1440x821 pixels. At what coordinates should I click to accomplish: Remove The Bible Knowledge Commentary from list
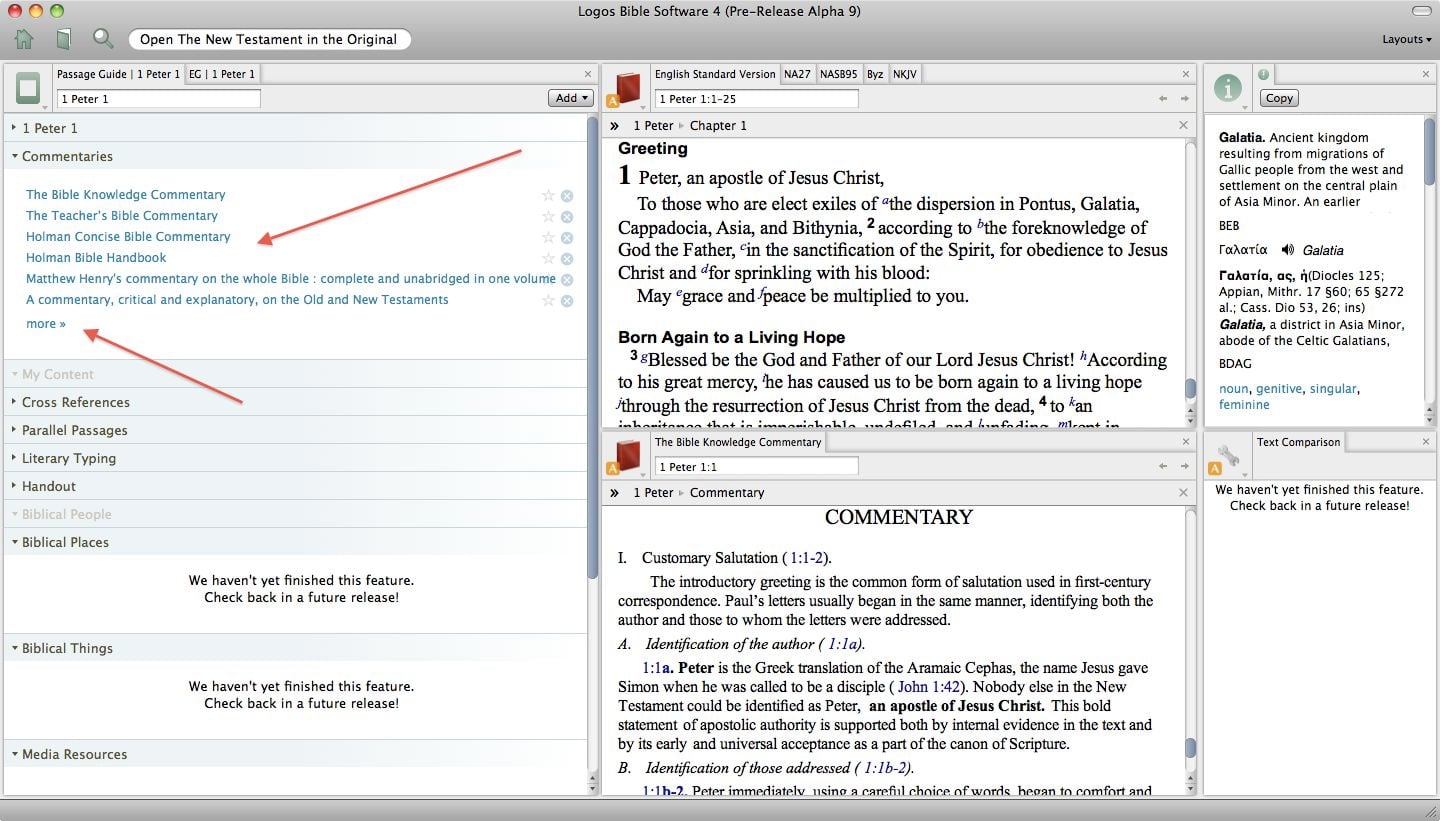[x=567, y=195]
